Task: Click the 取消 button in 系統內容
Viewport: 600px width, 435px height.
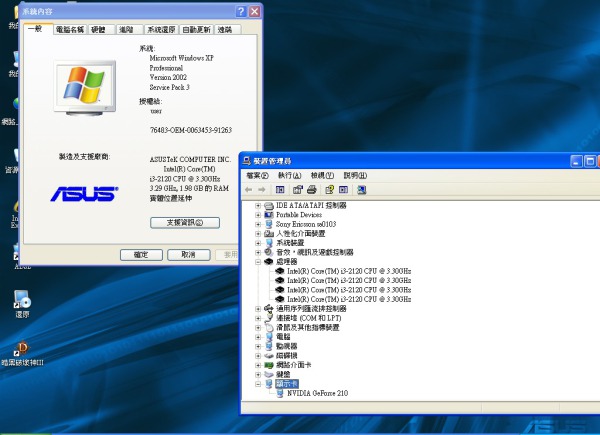Action: (x=189, y=255)
